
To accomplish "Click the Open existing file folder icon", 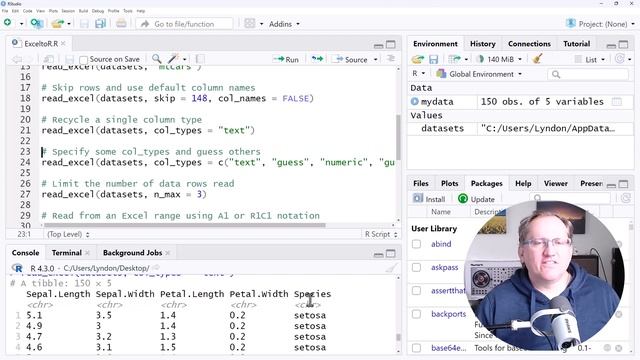I will (58, 24).
